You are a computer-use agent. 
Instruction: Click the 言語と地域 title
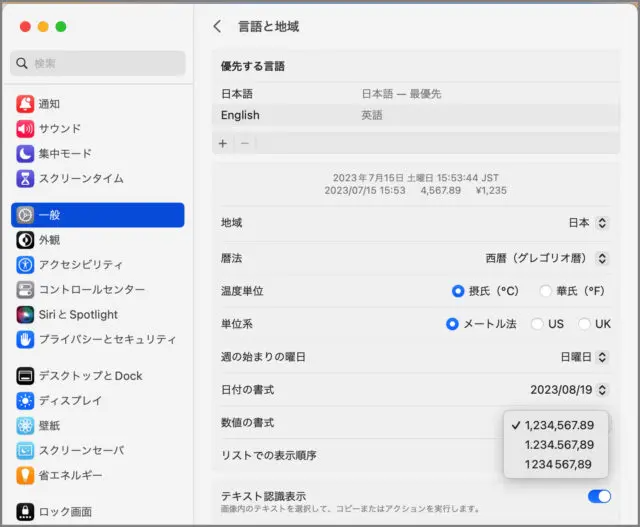point(269,27)
